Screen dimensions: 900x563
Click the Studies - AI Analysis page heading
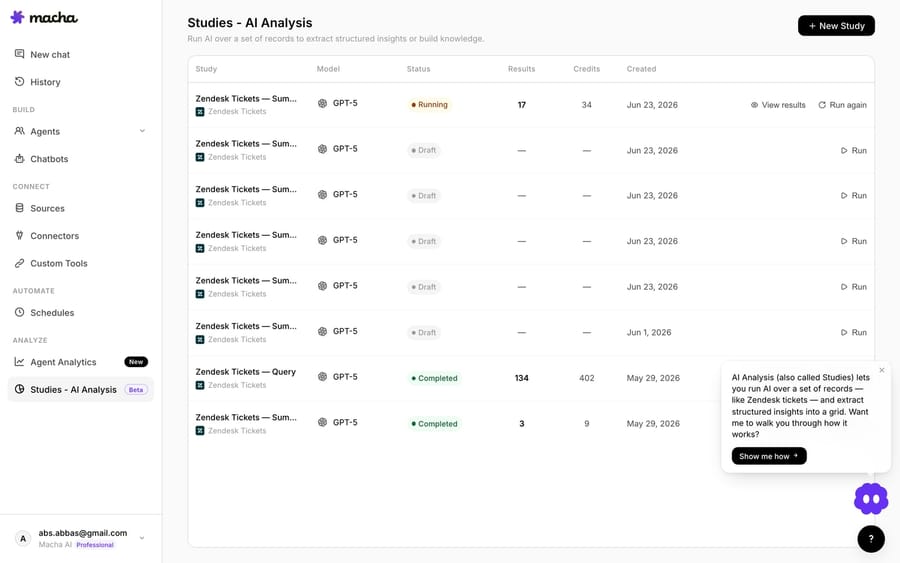250,23
